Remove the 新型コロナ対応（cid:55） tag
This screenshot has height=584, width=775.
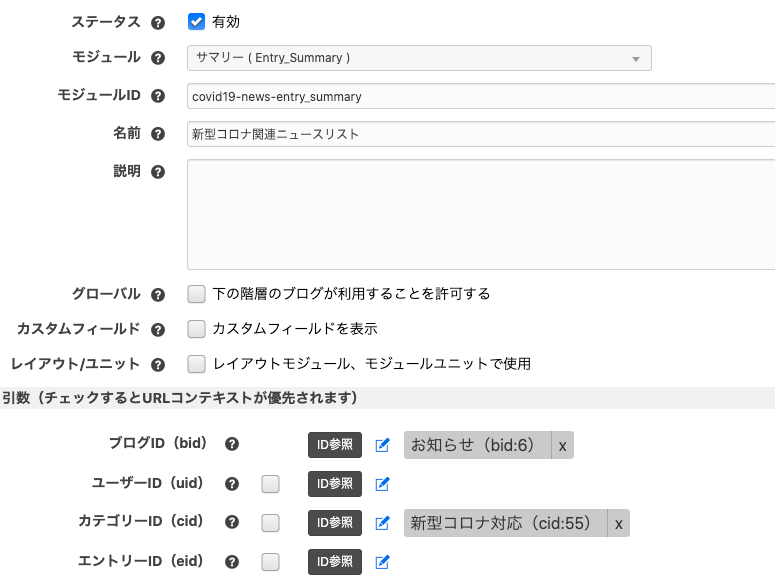618,523
